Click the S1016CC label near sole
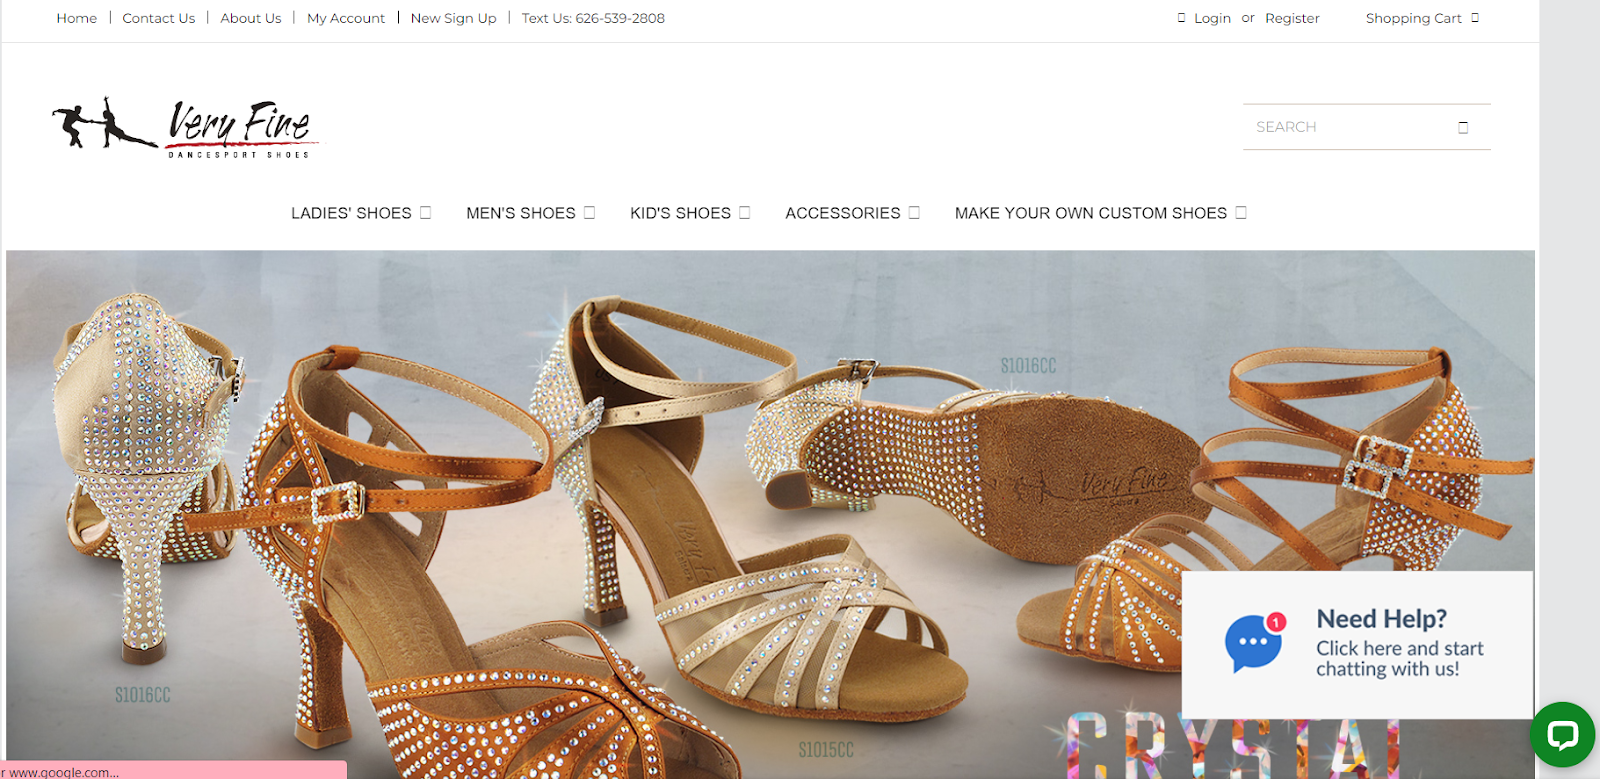The width and height of the screenshot is (1600, 779). (1028, 366)
